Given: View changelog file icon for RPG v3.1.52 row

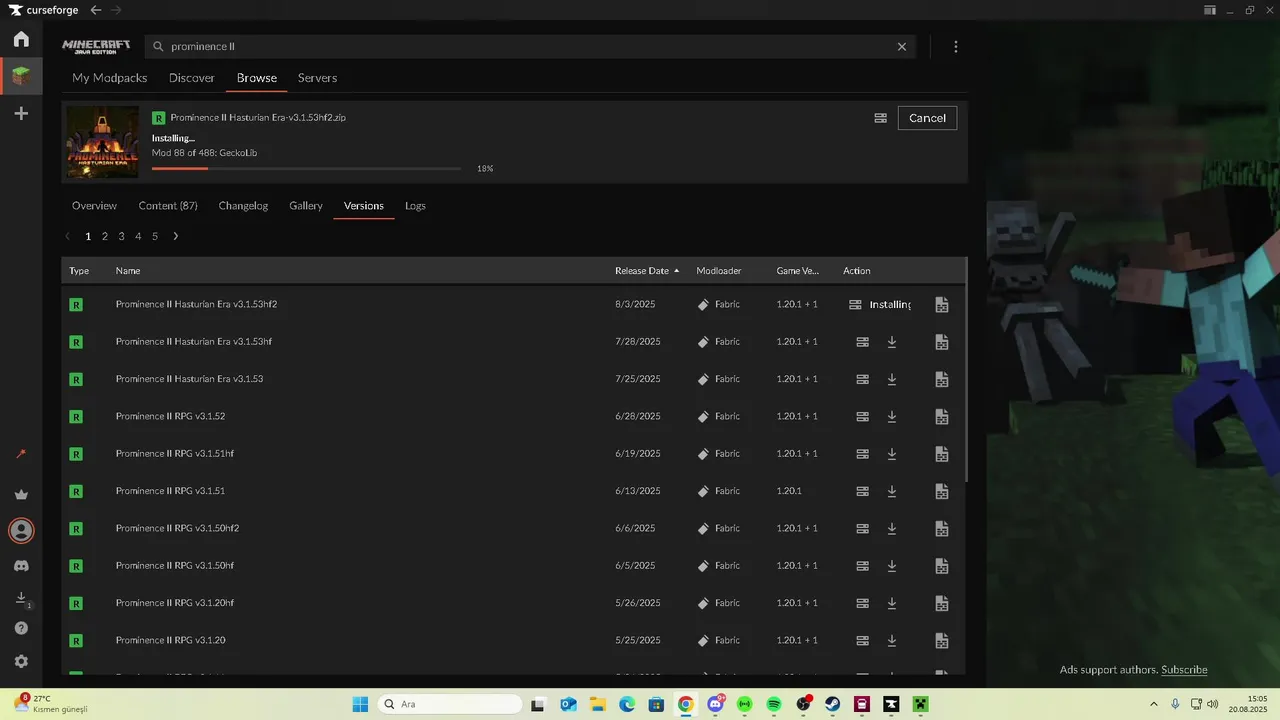Looking at the screenshot, I should tap(941, 416).
